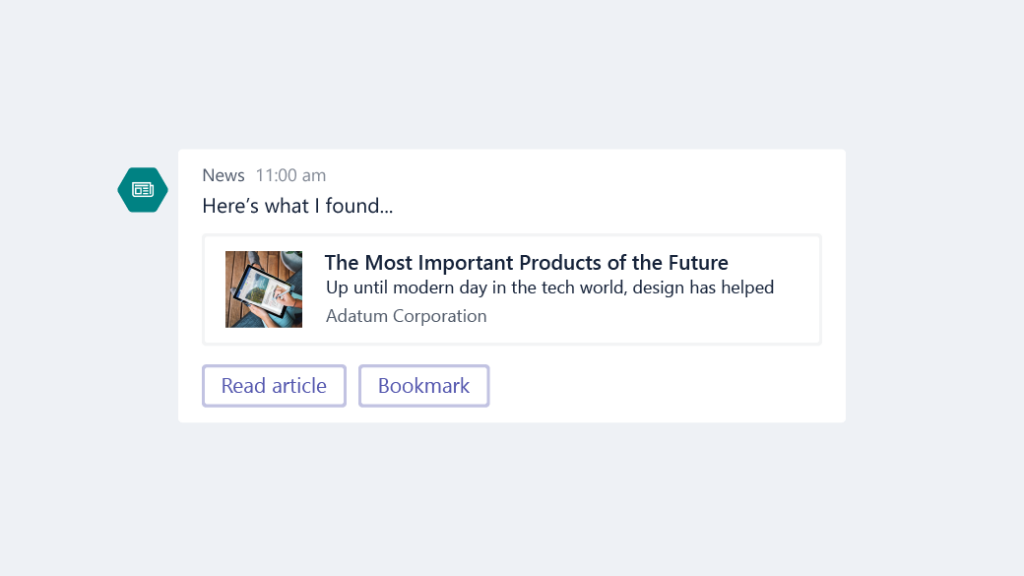Click the word 'Future' in the article title
1024x576 pixels.
[697, 263]
